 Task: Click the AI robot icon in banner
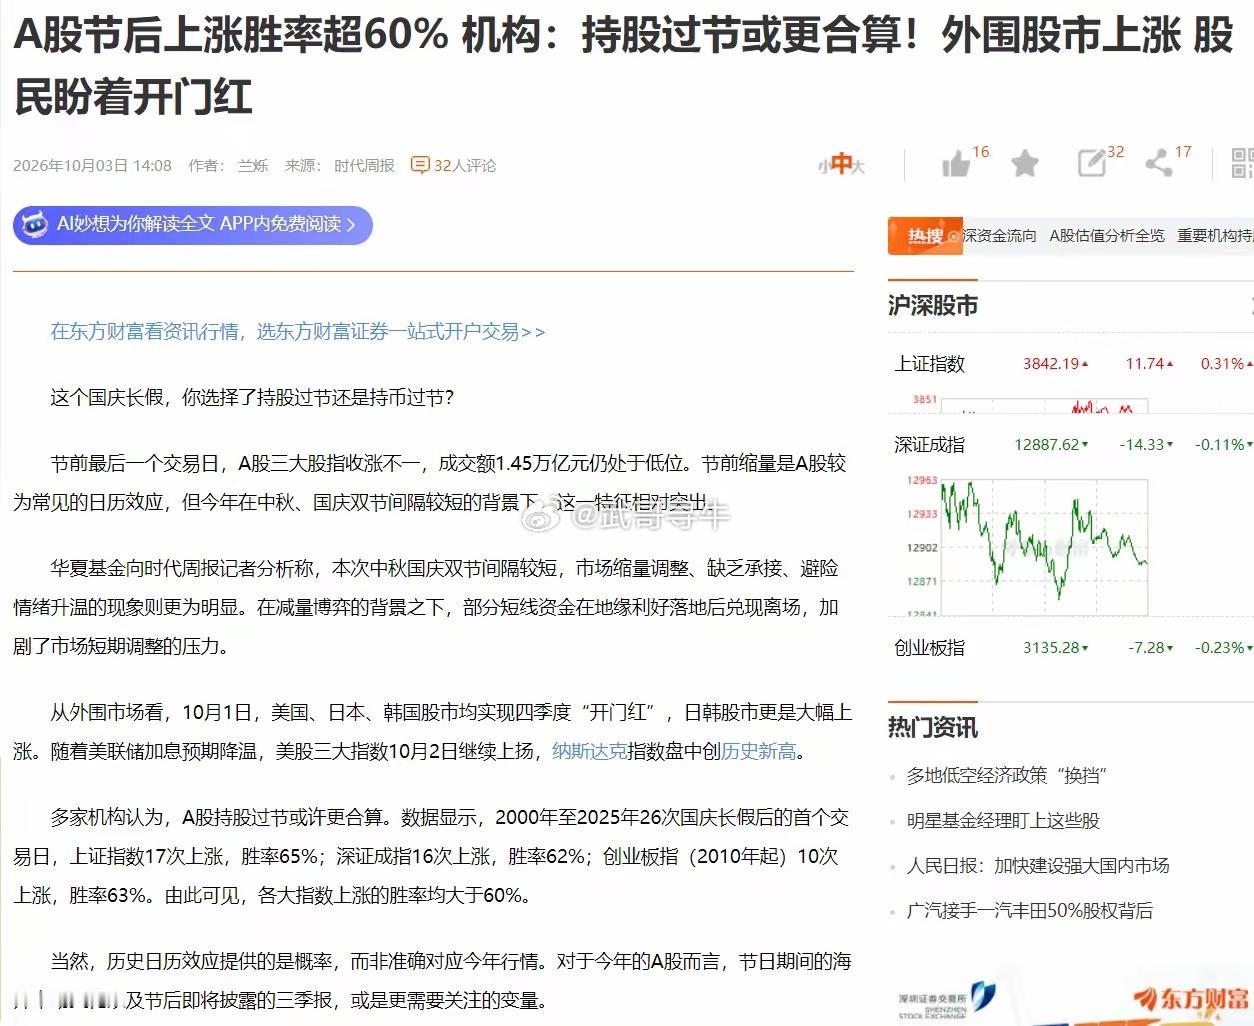[x=35, y=225]
